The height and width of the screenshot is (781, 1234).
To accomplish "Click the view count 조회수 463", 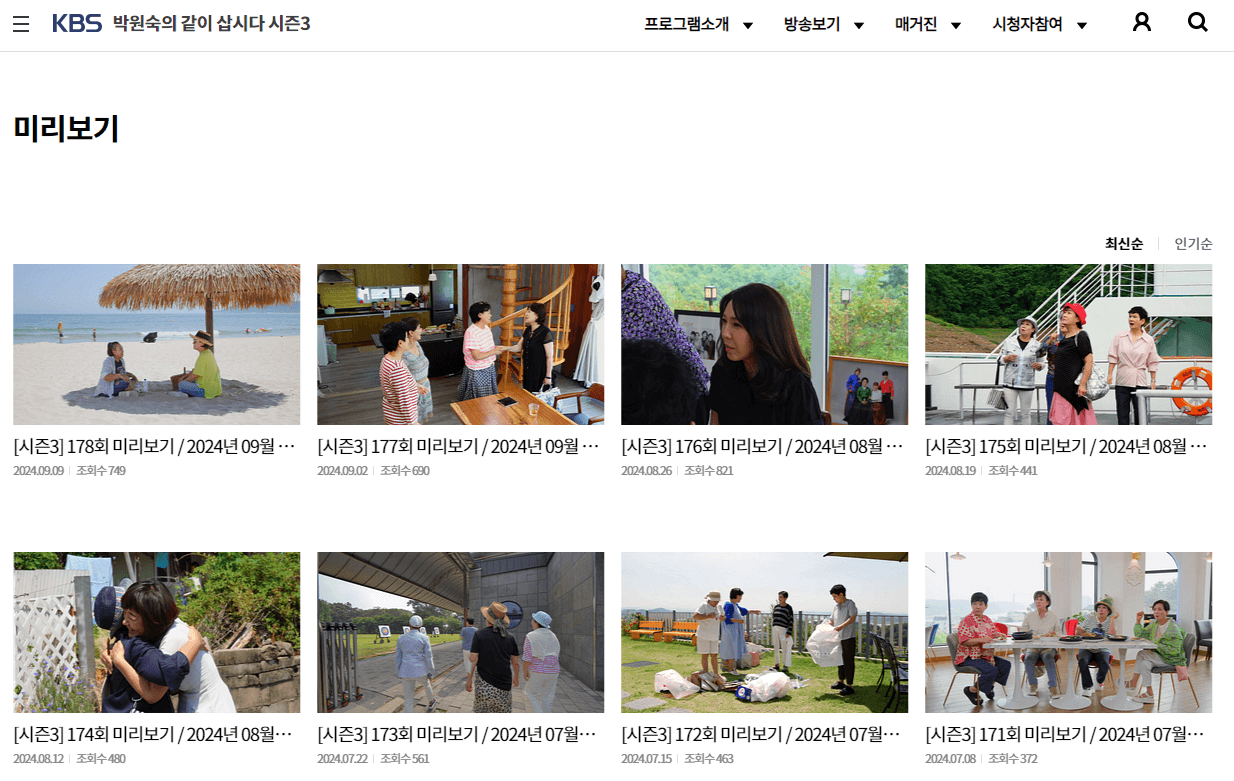I will tap(709, 759).
